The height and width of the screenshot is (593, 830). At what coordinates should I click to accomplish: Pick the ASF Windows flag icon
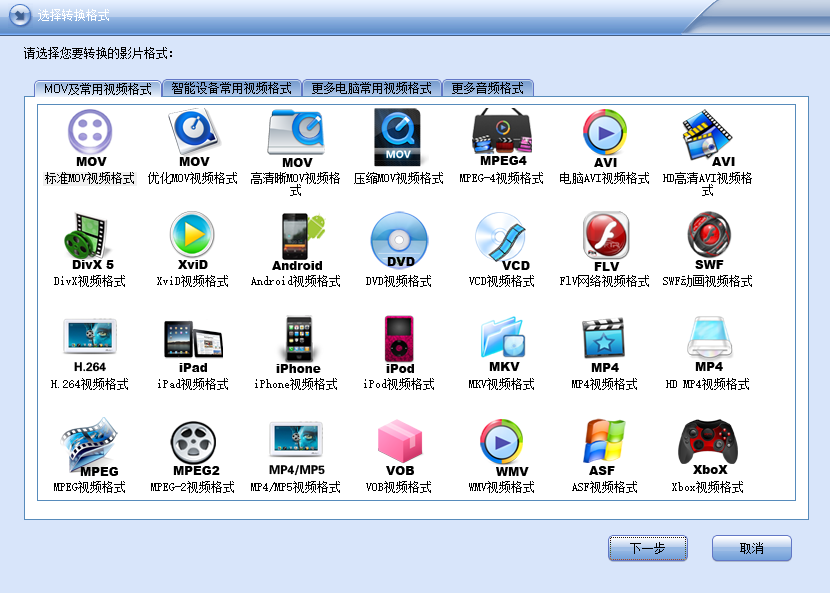604,448
